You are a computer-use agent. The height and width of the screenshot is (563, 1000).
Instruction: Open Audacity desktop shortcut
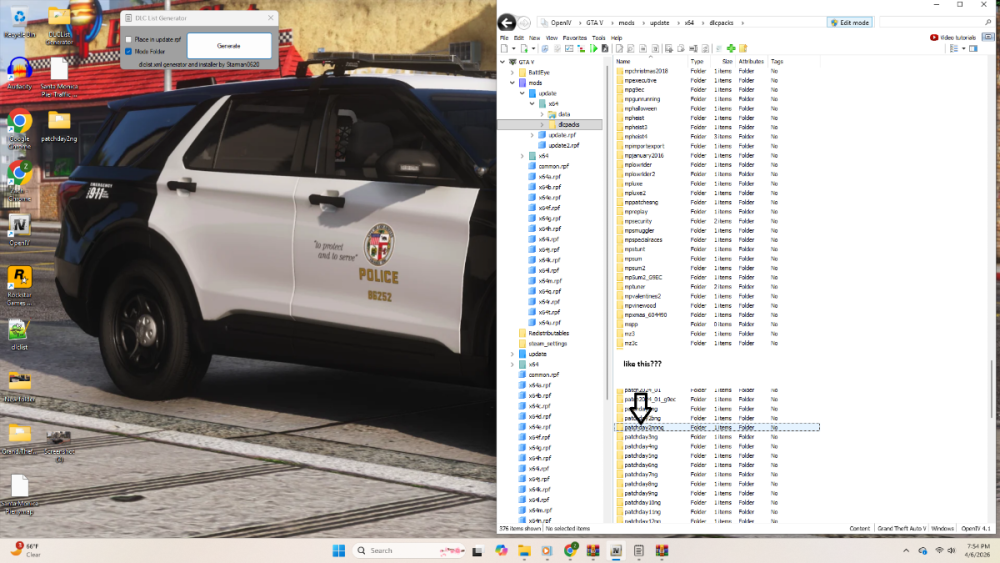(19, 74)
